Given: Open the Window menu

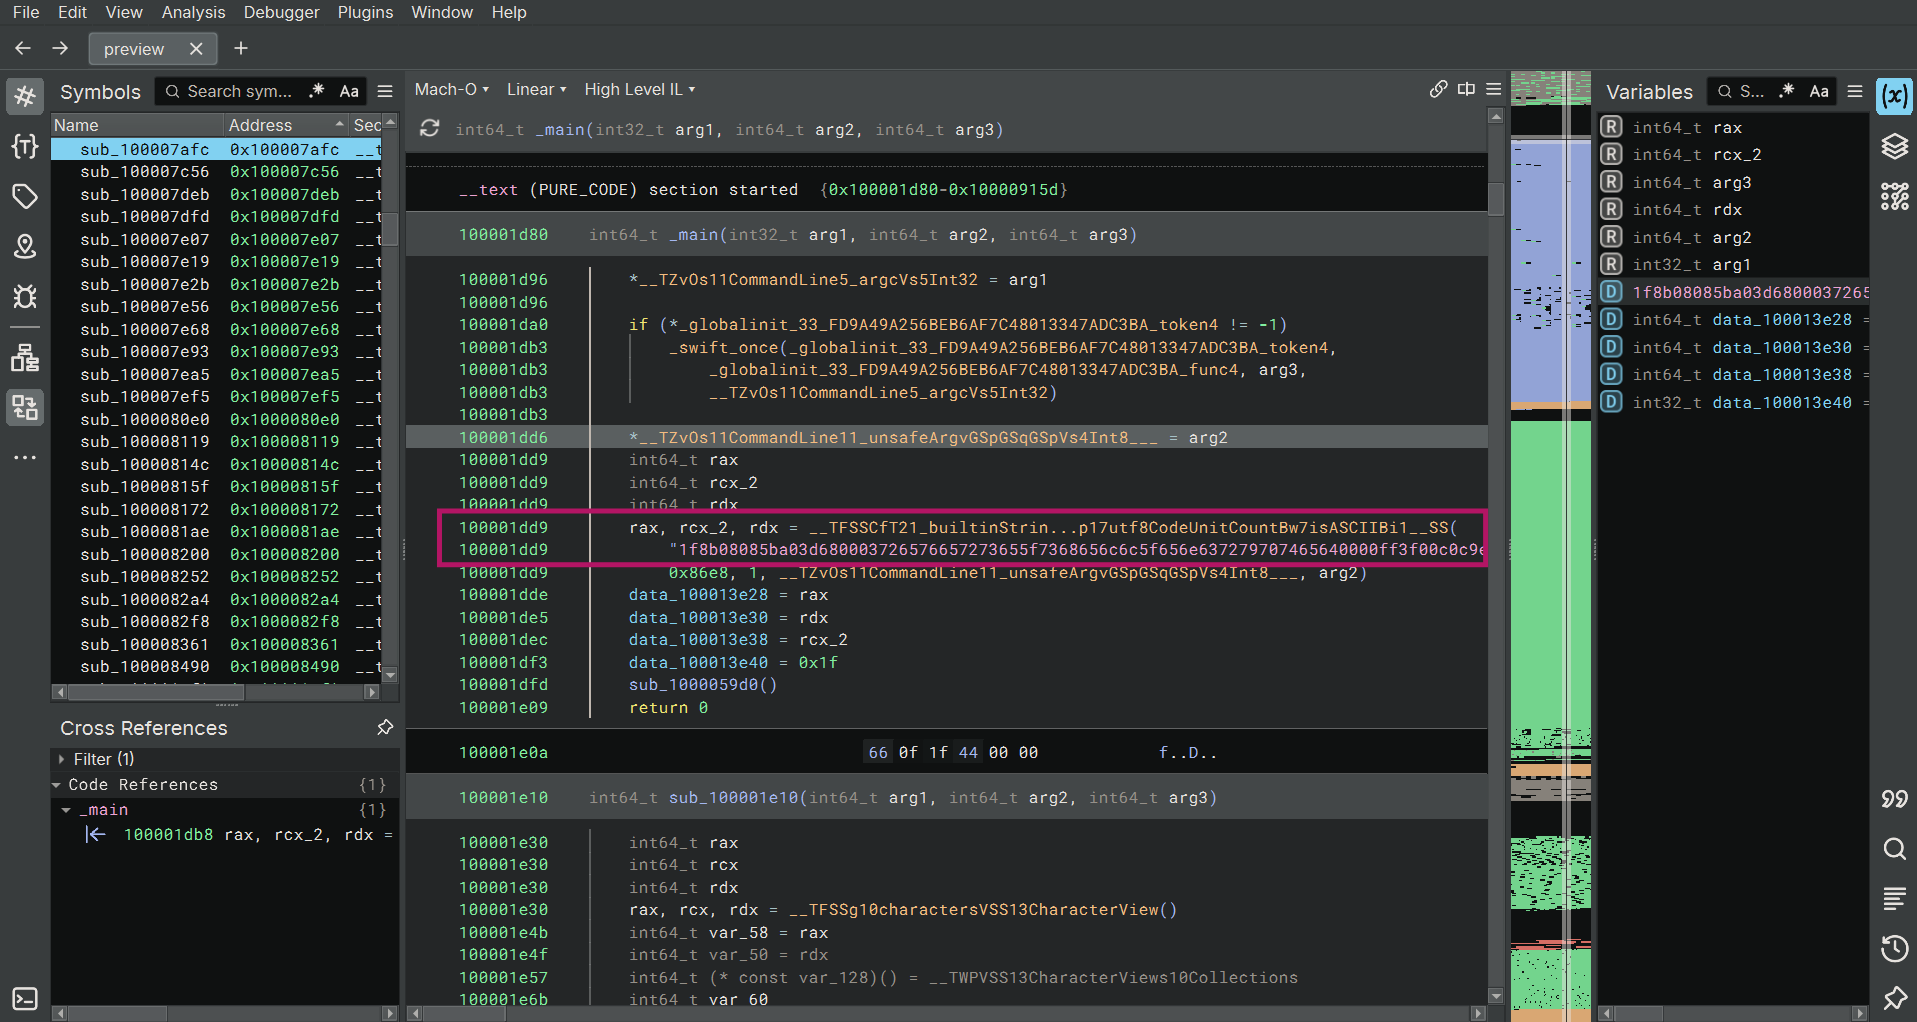Looking at the screenshot, I should coord(442,12).
